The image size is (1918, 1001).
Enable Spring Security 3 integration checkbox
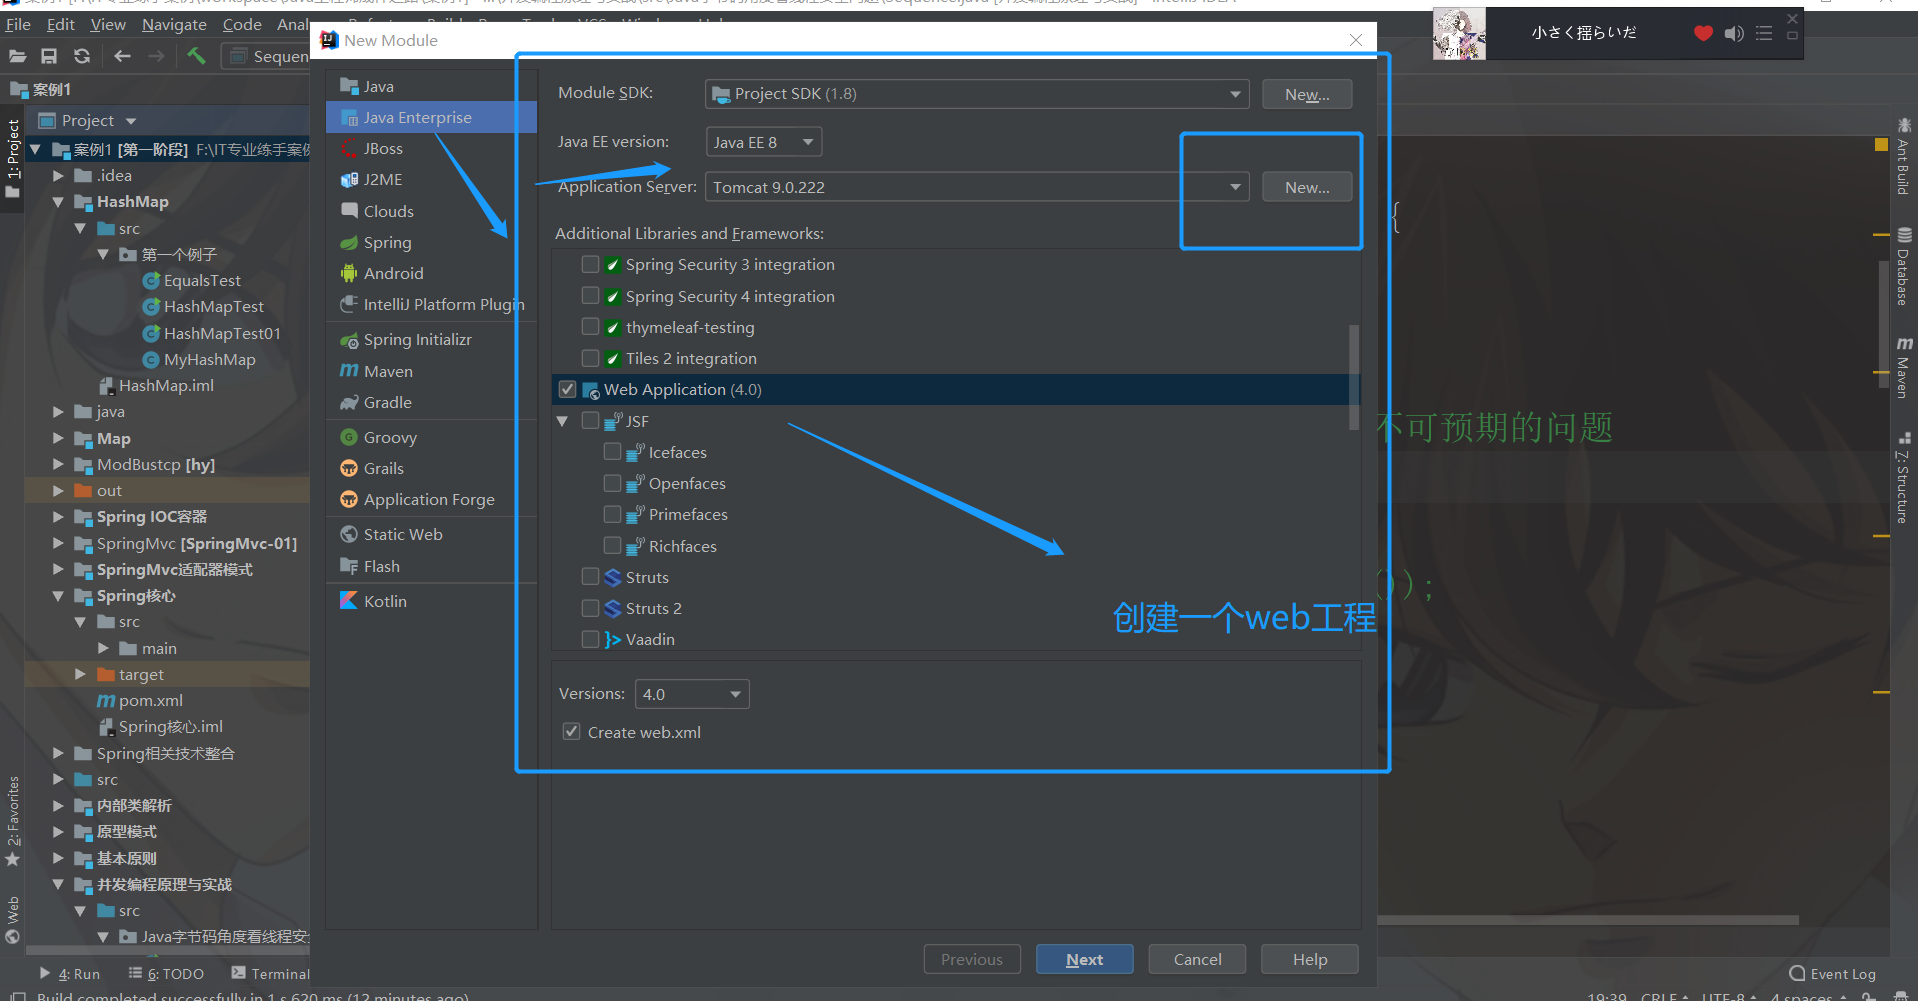pos(590,264)
